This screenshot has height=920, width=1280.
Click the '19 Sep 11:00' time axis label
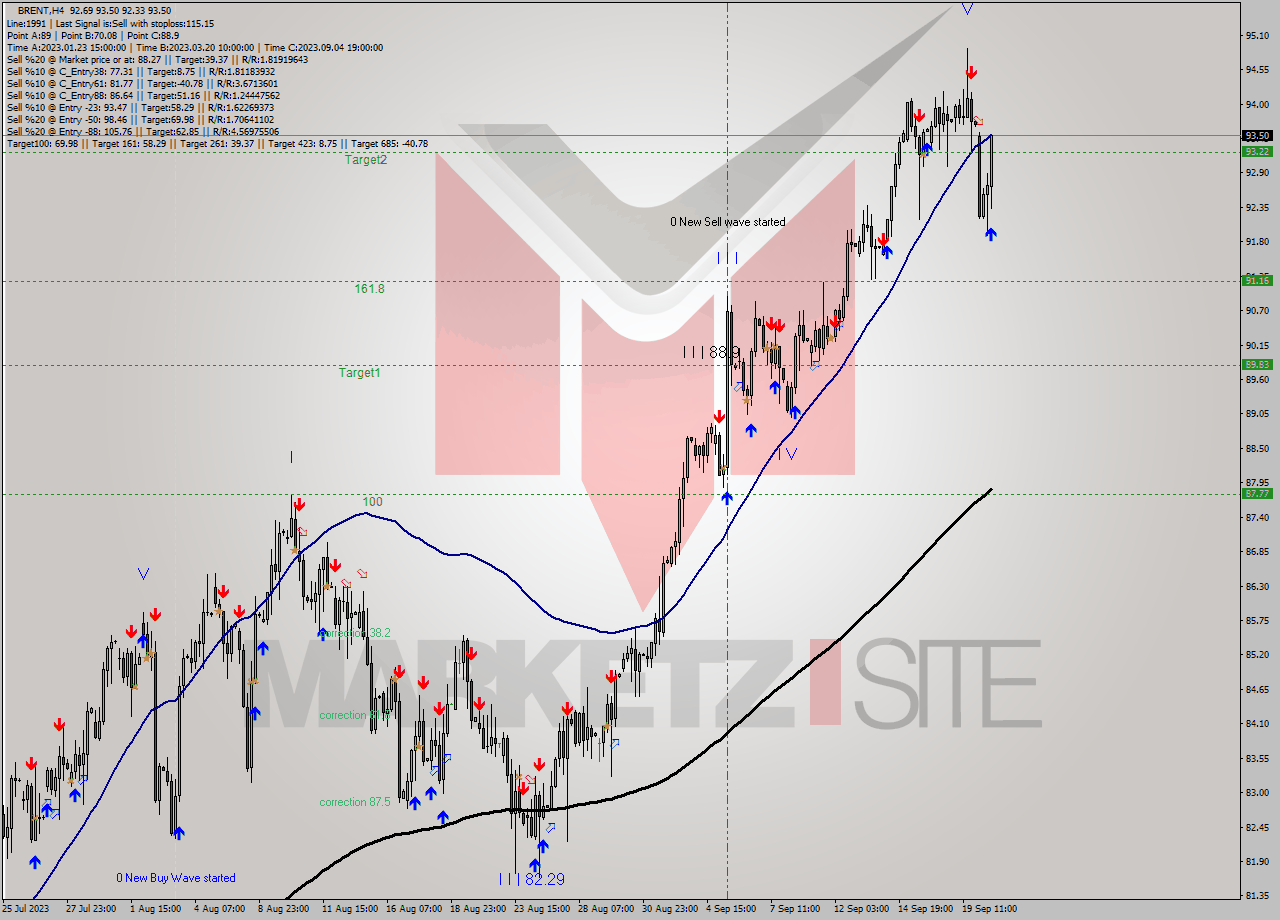990,909
